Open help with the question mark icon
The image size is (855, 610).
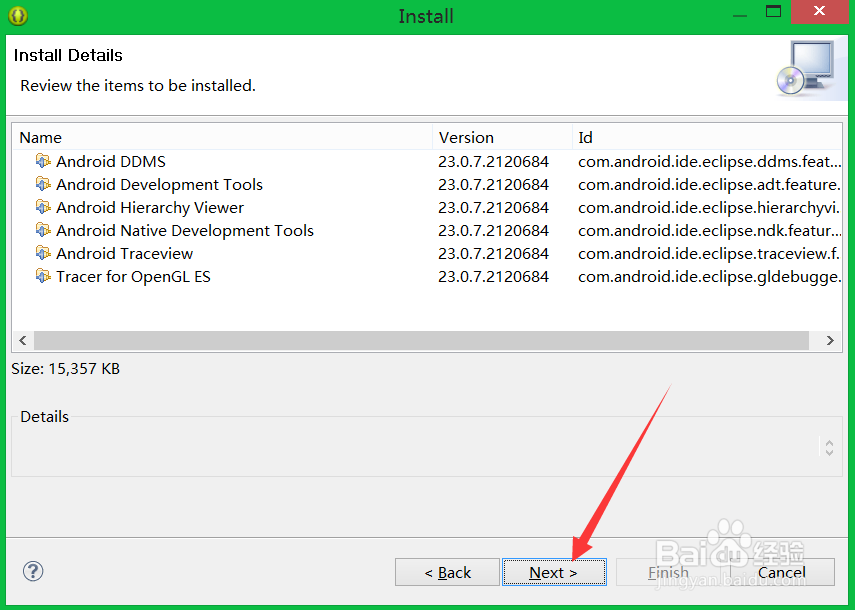(x=33, y=571)
